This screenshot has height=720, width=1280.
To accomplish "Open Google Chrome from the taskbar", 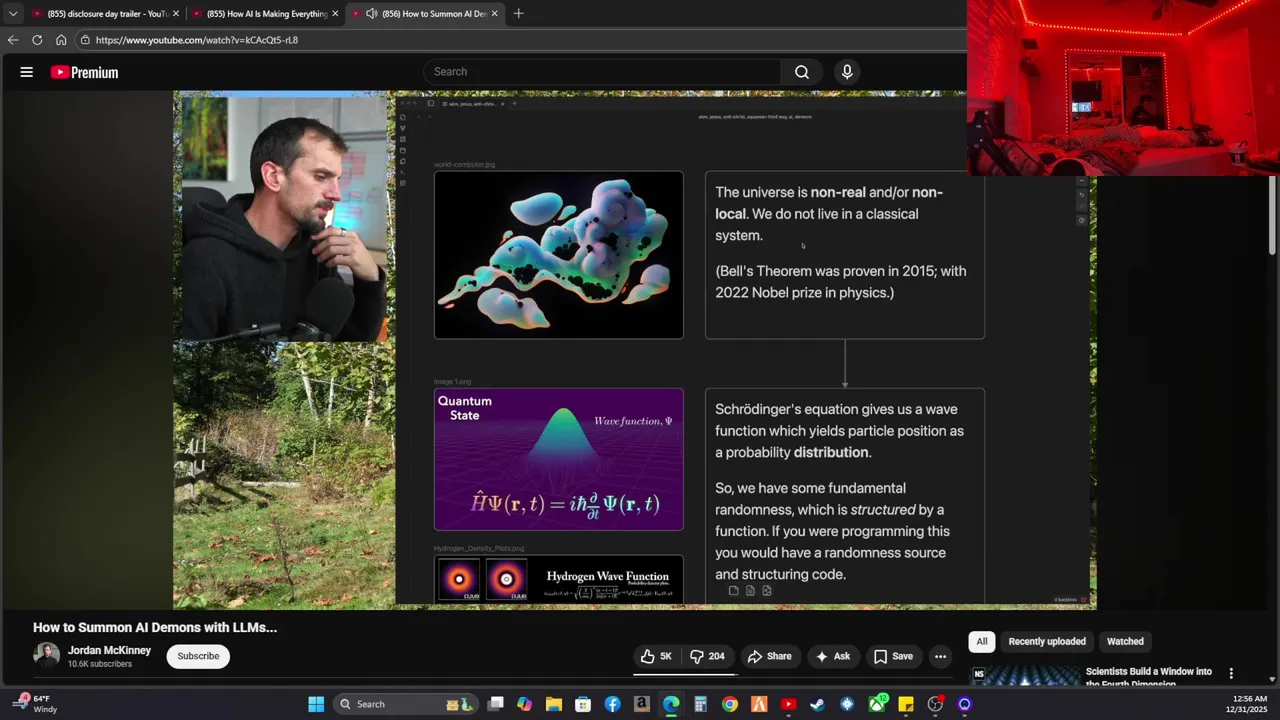I will click(x=730, y=704).
